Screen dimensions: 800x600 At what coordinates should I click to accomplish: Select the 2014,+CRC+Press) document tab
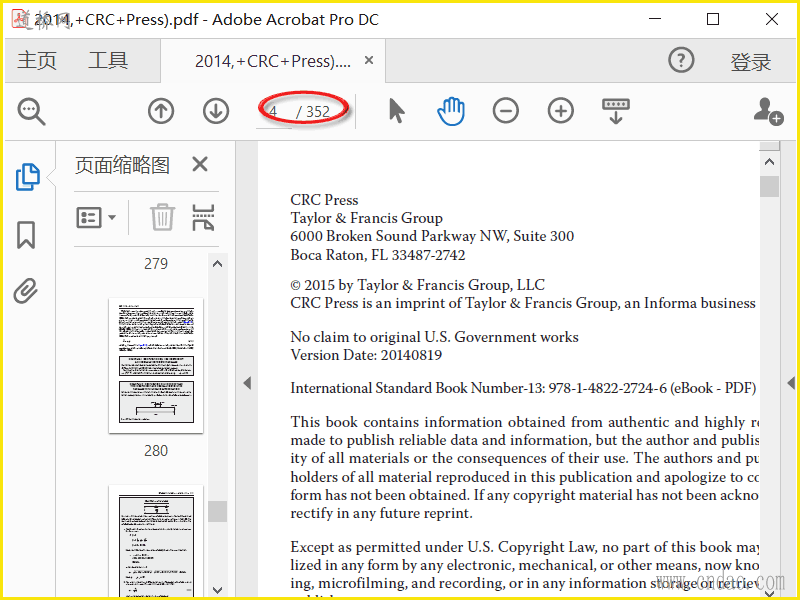pos(272,61)
